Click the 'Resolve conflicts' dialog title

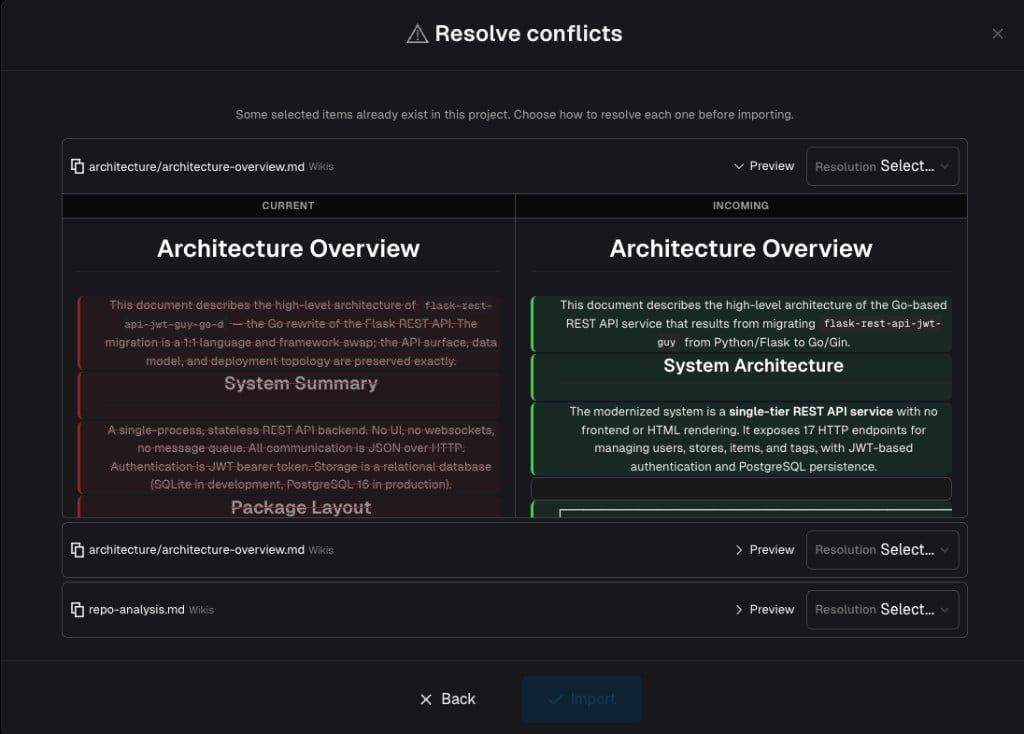[528, 33]
